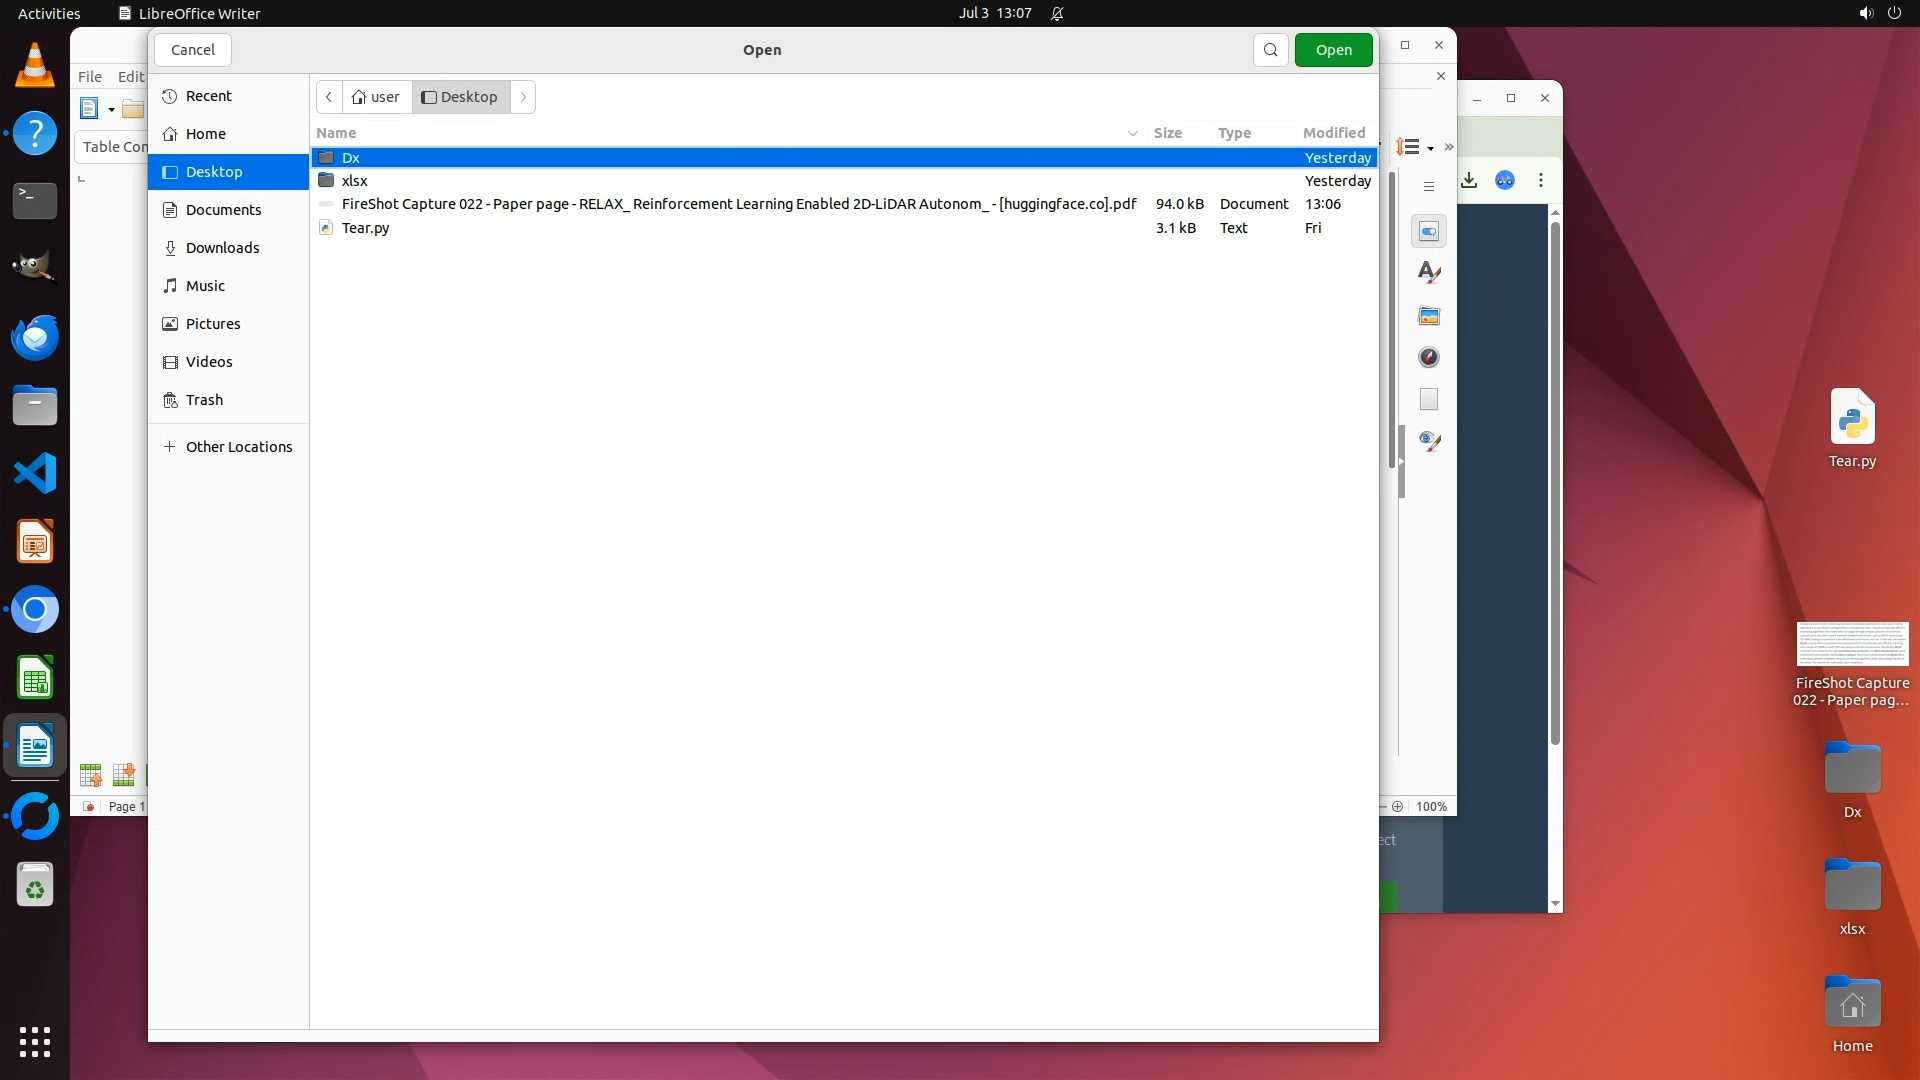Open the Styles deck in sidebar
The image size is (1920, 1080).
click(x=1429, y=272)
